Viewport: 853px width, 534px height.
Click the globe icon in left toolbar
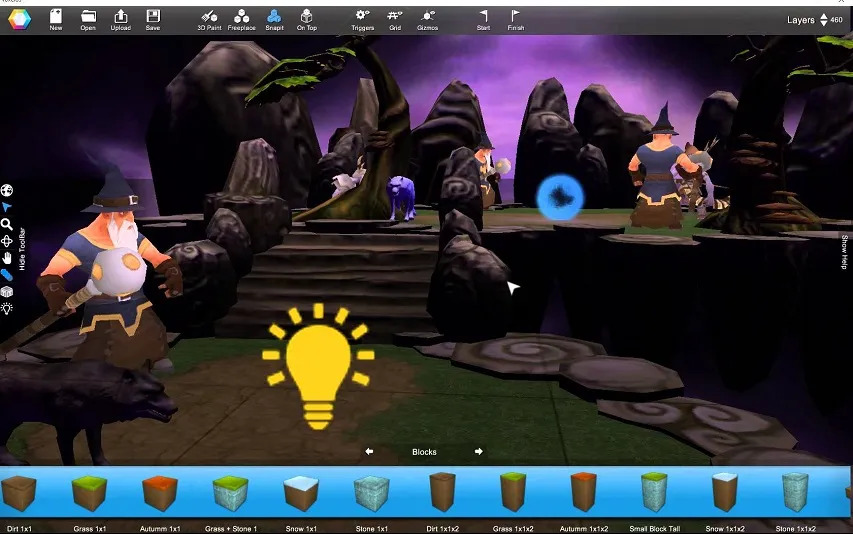7,190
